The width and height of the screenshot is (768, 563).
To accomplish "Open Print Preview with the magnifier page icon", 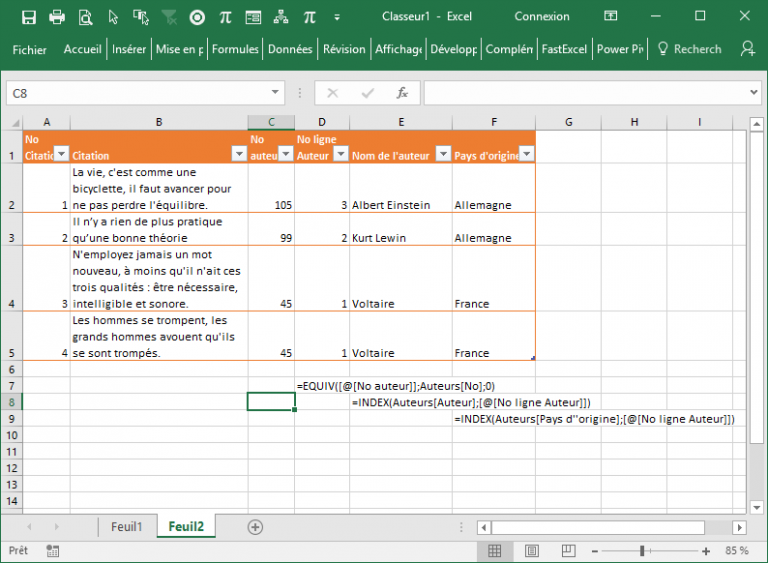I will coord(85,17).
